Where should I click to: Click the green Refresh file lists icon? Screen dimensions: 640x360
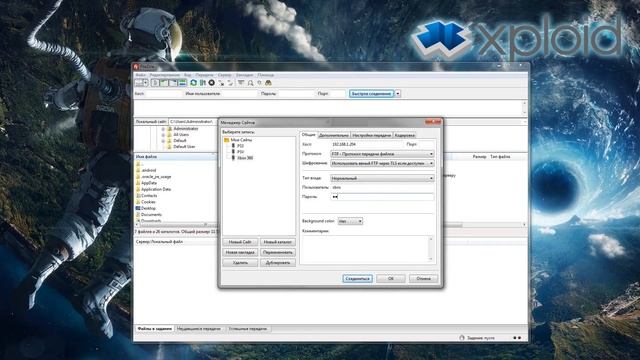(193, 83)
